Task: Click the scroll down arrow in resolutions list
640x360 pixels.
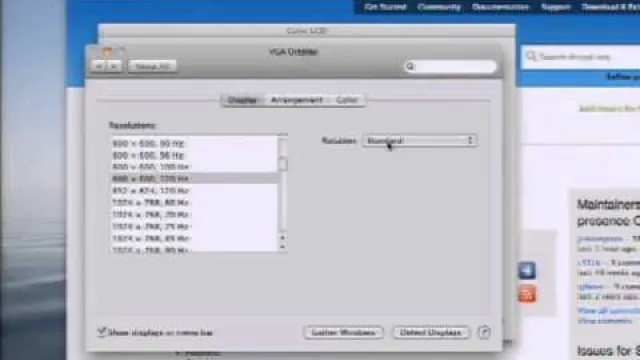Action: pyautogui.click(x=282, y=247)
